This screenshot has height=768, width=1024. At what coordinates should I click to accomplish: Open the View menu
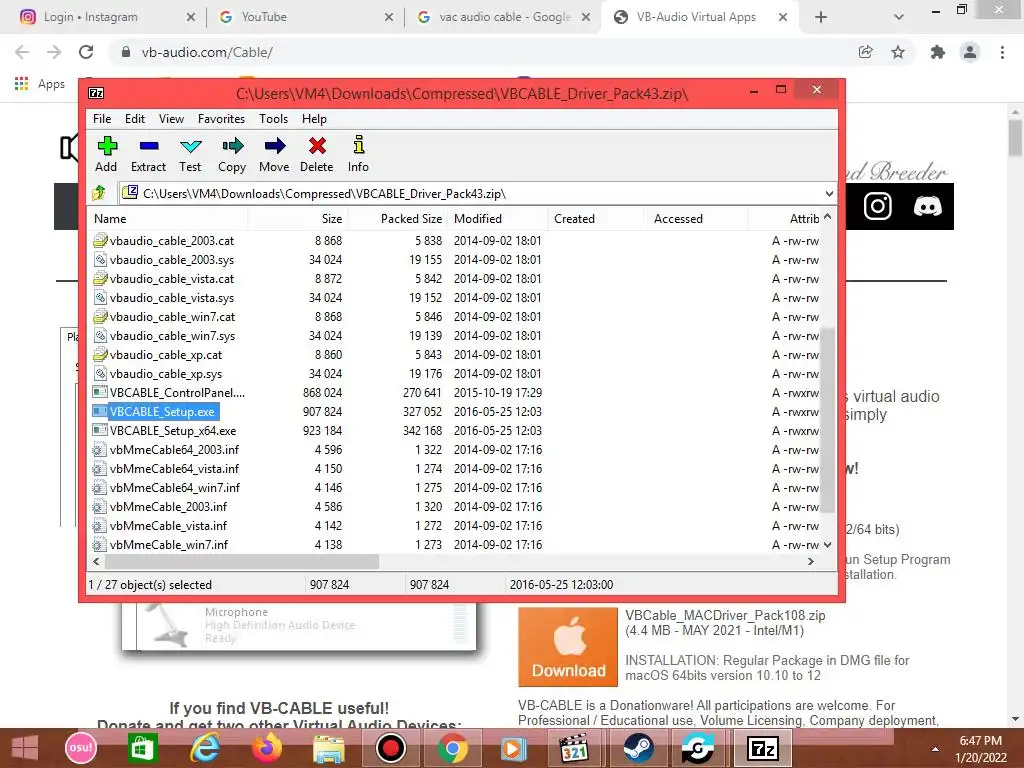(x=171, y=119)
